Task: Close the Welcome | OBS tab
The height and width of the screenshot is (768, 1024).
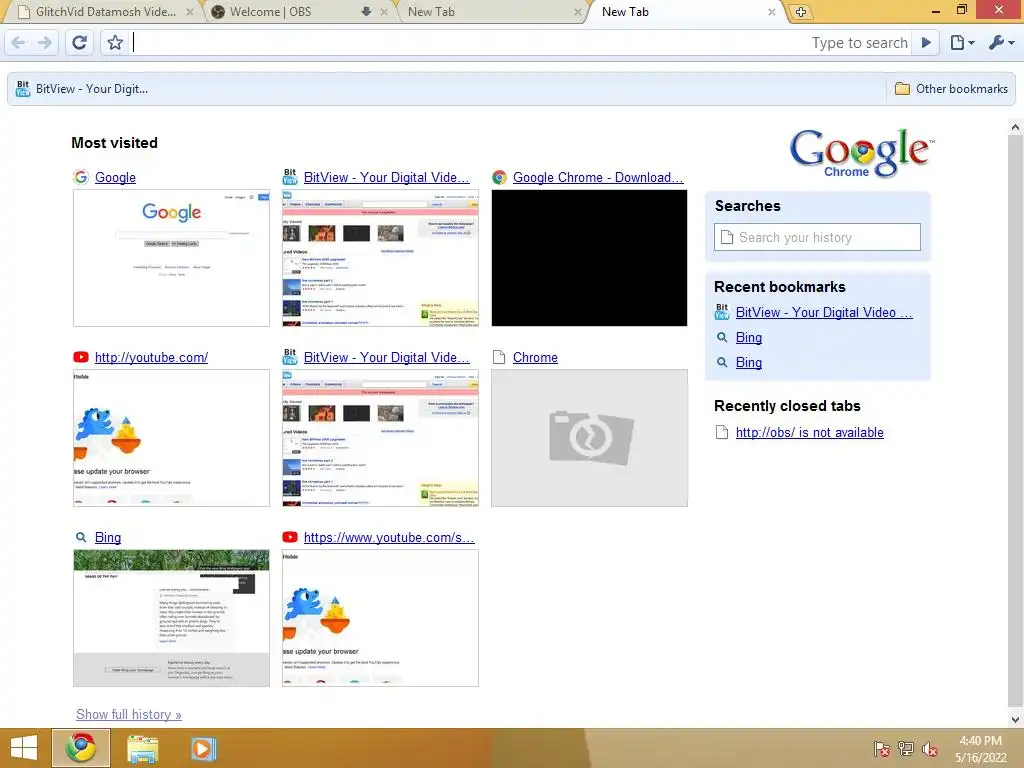Action: 384,12
